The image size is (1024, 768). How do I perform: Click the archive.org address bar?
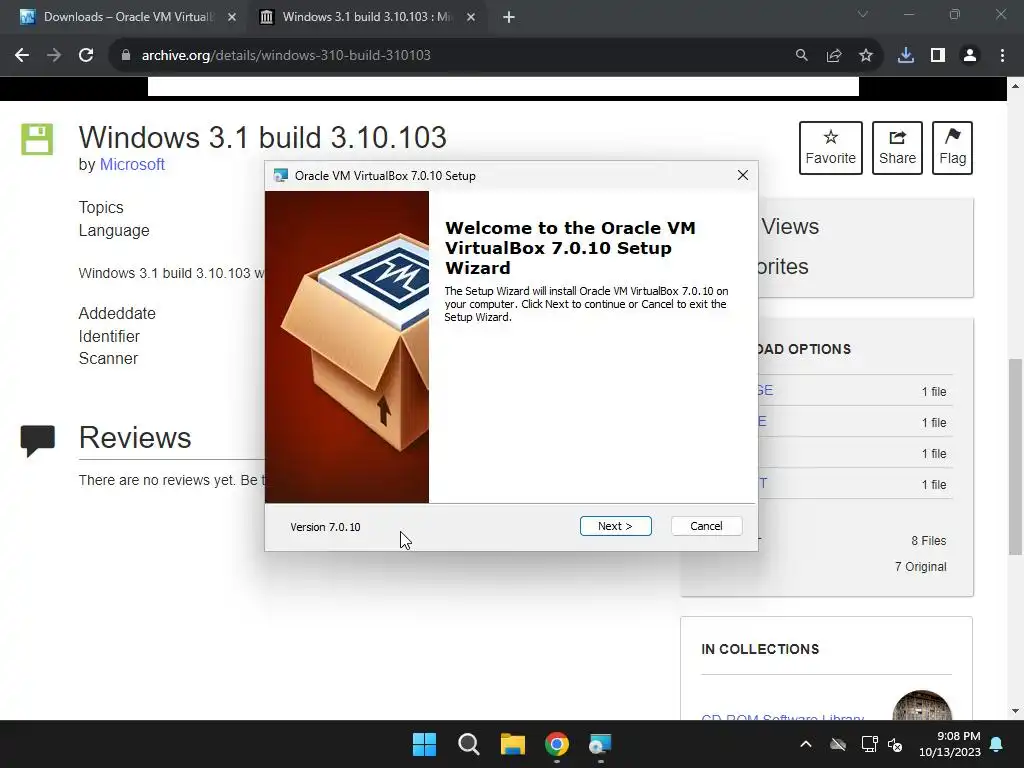(457, 55)
